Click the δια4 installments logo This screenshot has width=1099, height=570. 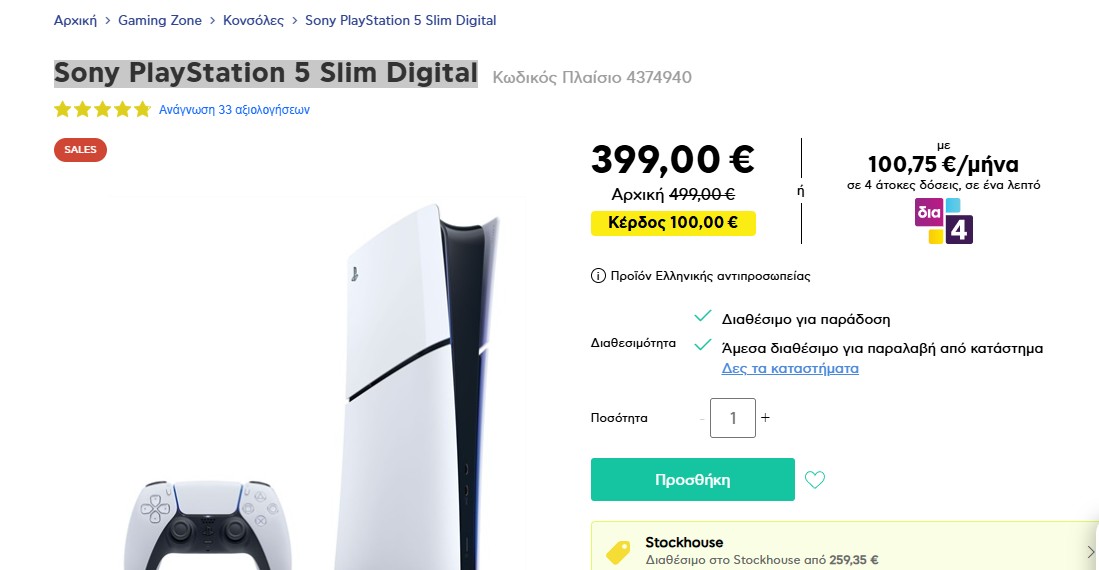tap(943, 221)
